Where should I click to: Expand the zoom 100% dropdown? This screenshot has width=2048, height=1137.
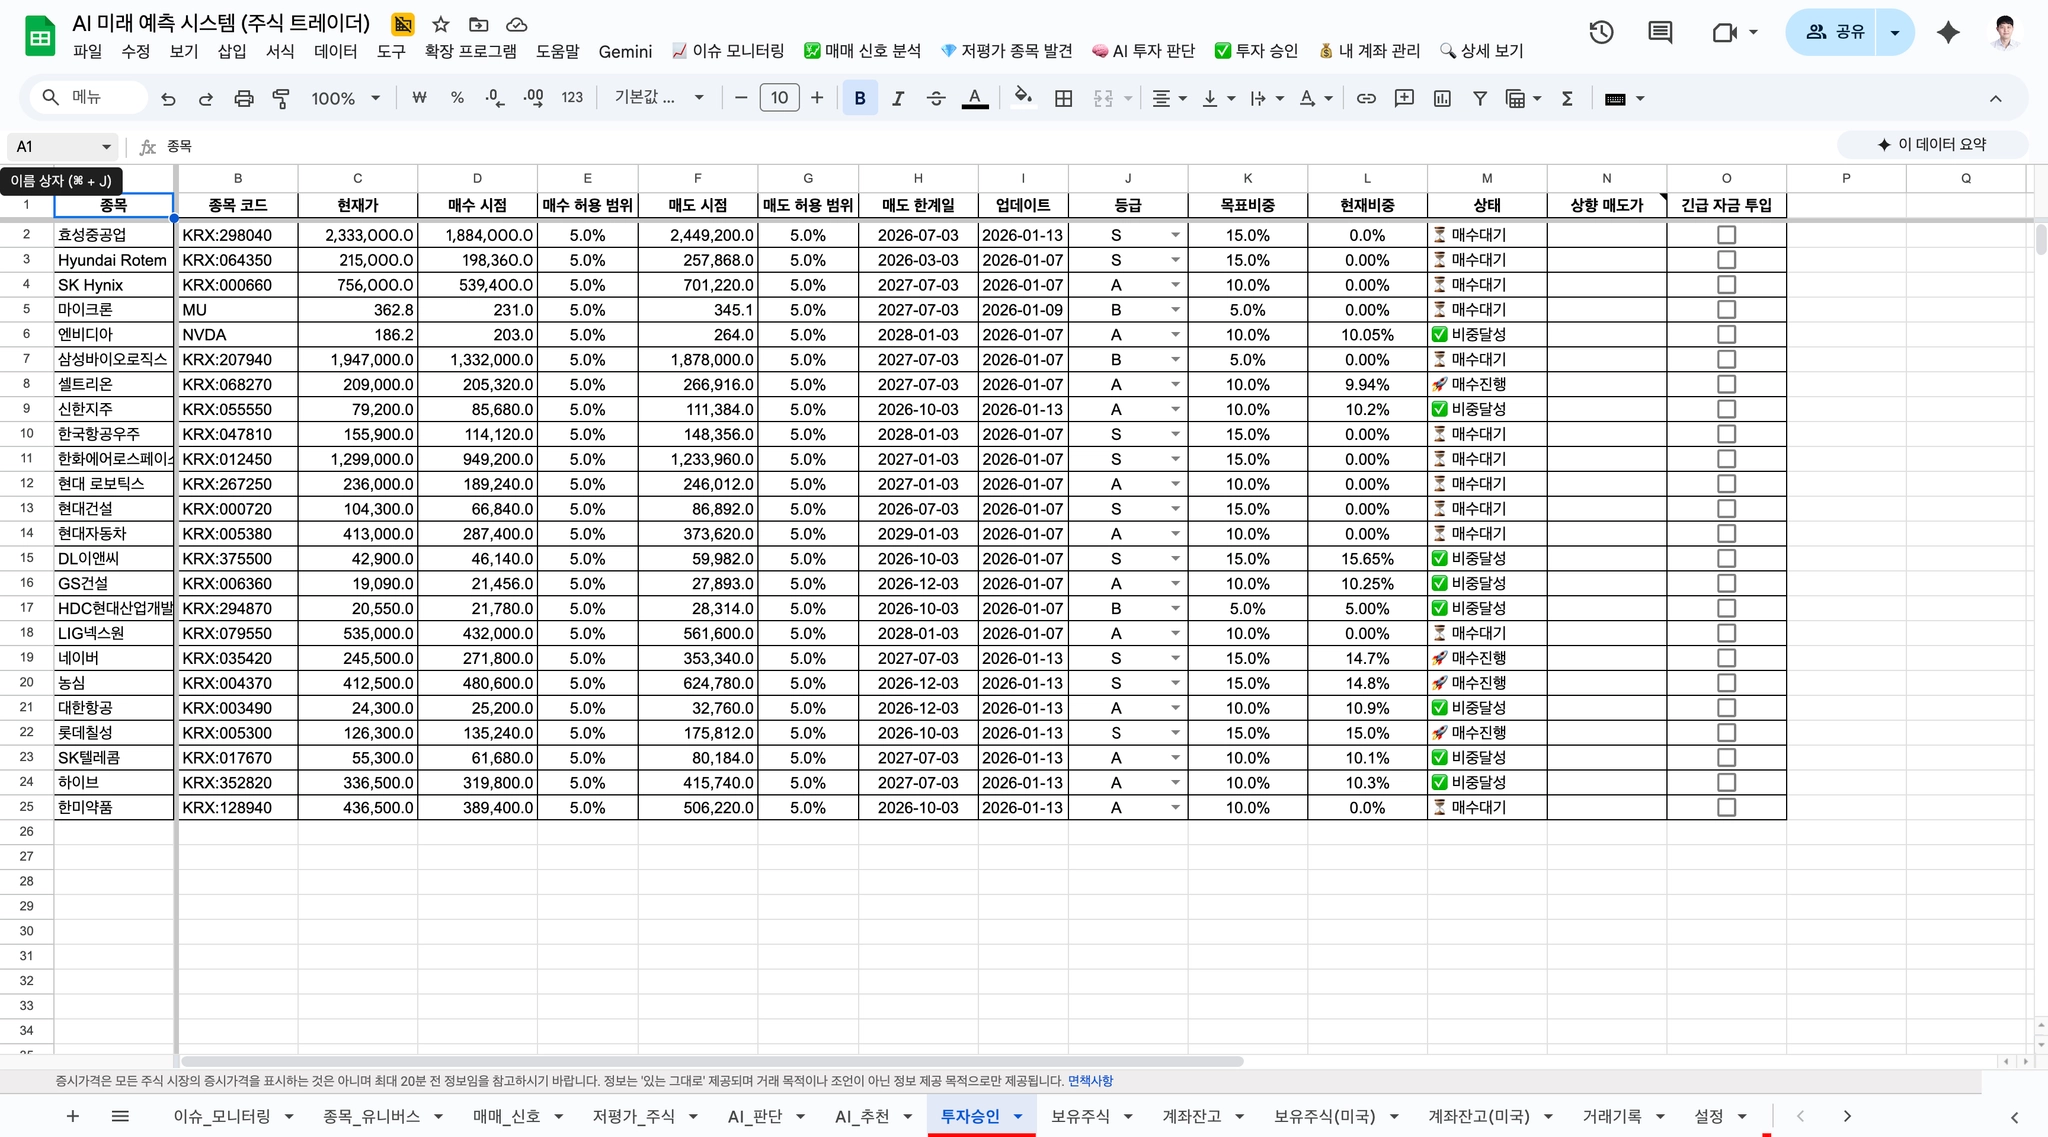(x=376, y=98)
